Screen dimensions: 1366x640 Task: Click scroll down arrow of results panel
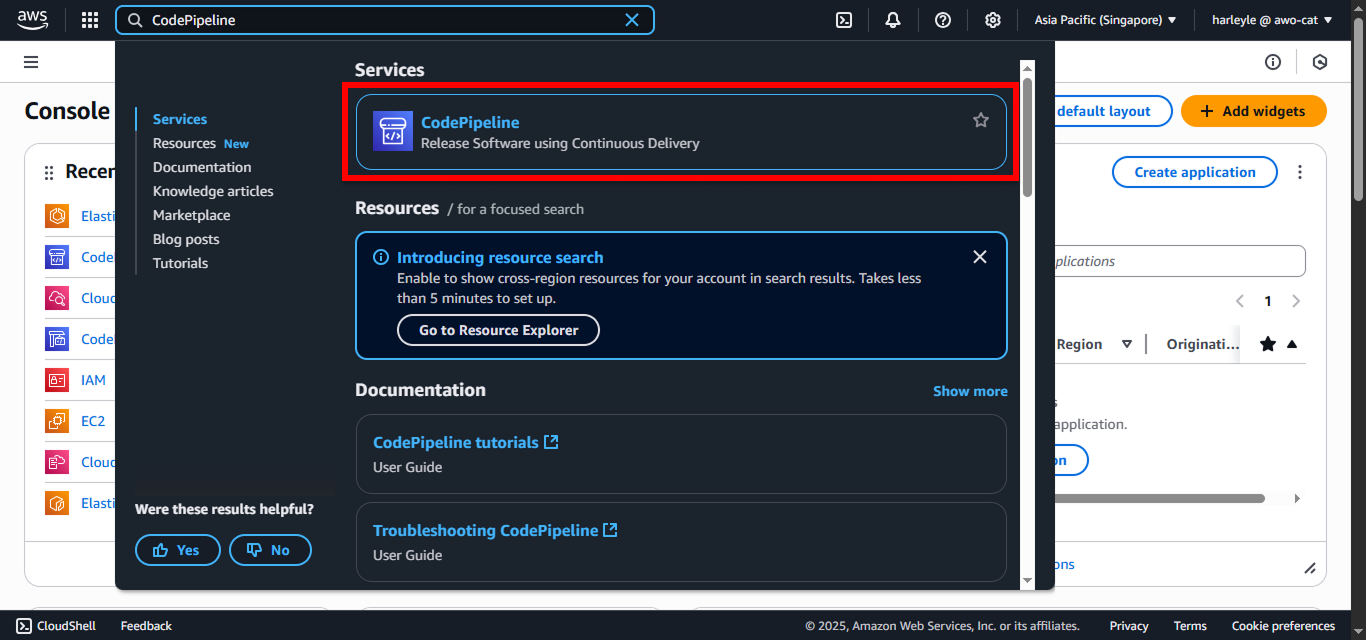point(1027,580)
